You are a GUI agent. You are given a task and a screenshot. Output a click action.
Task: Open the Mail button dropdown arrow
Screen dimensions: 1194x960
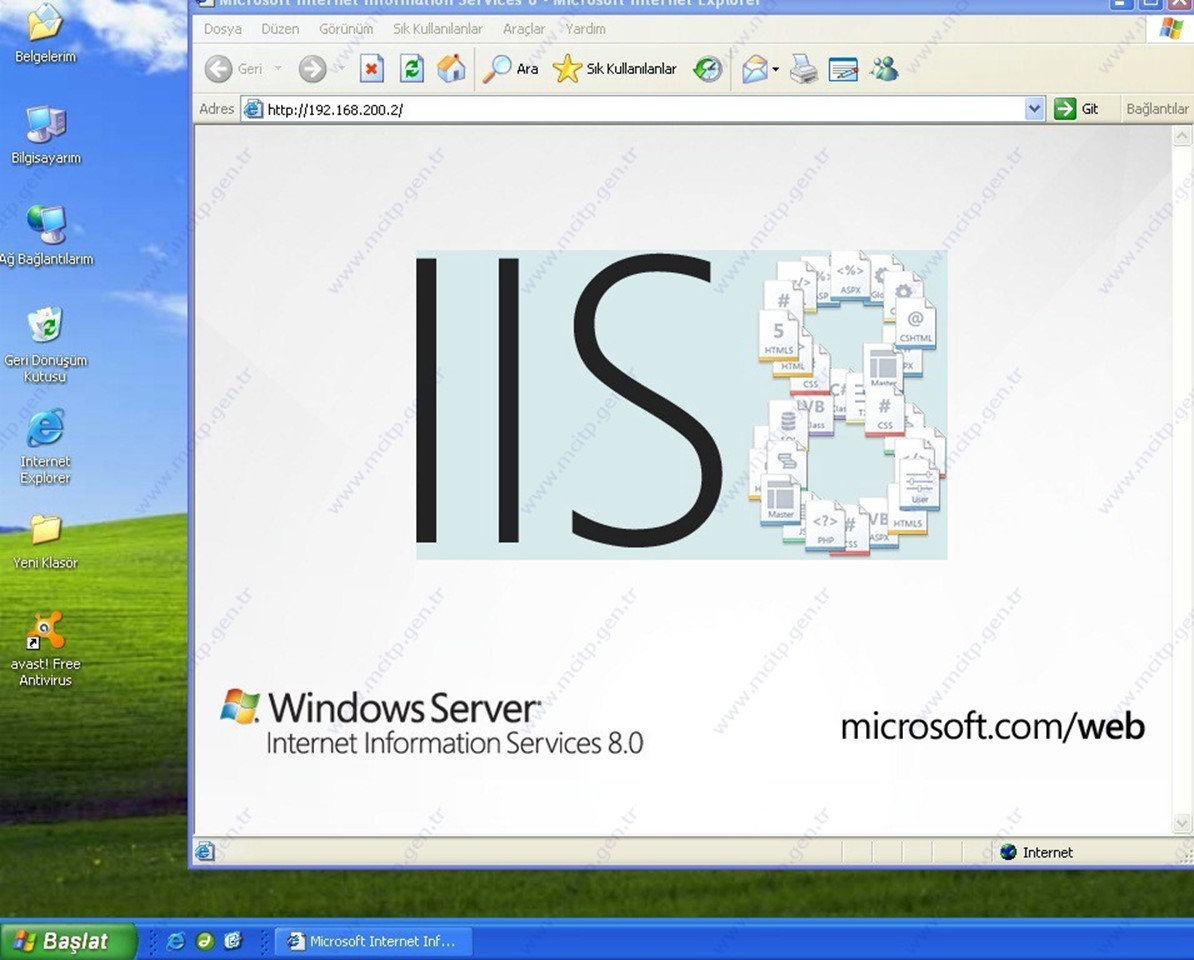[775, 69]
